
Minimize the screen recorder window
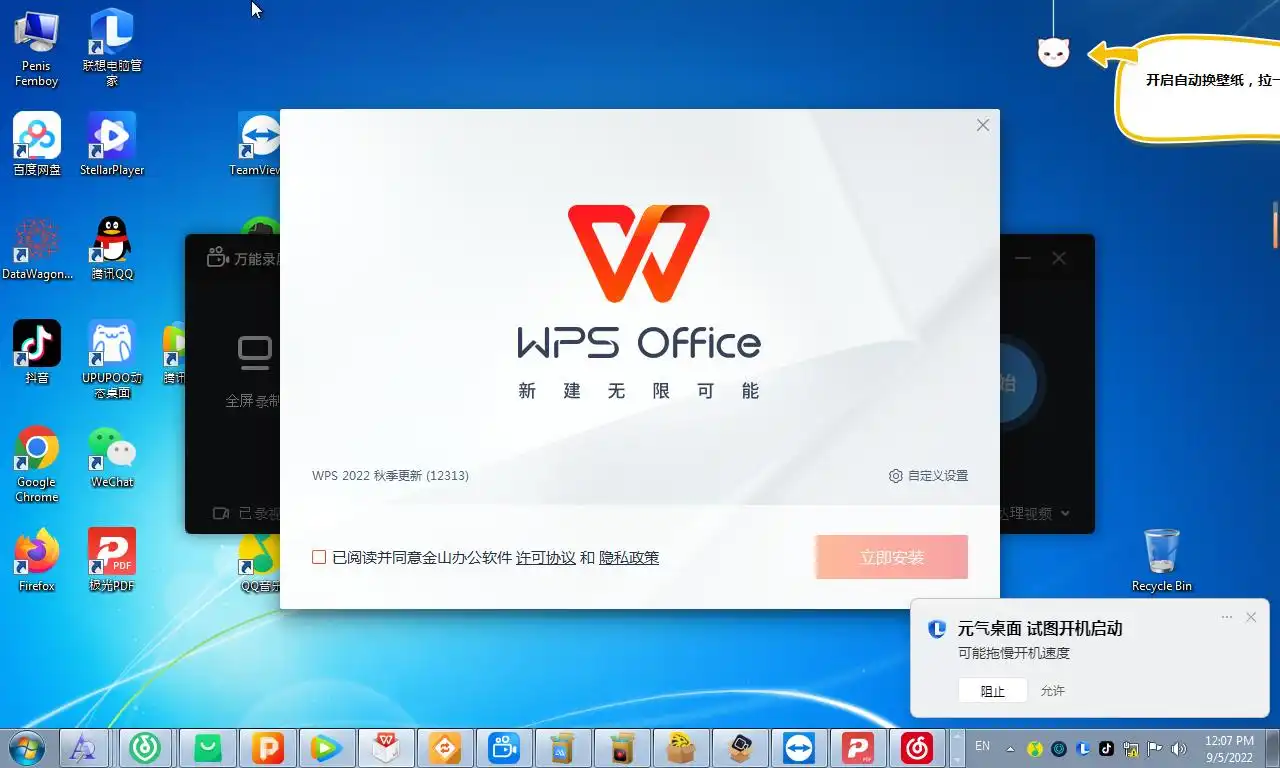click(x=1023, y=258)
